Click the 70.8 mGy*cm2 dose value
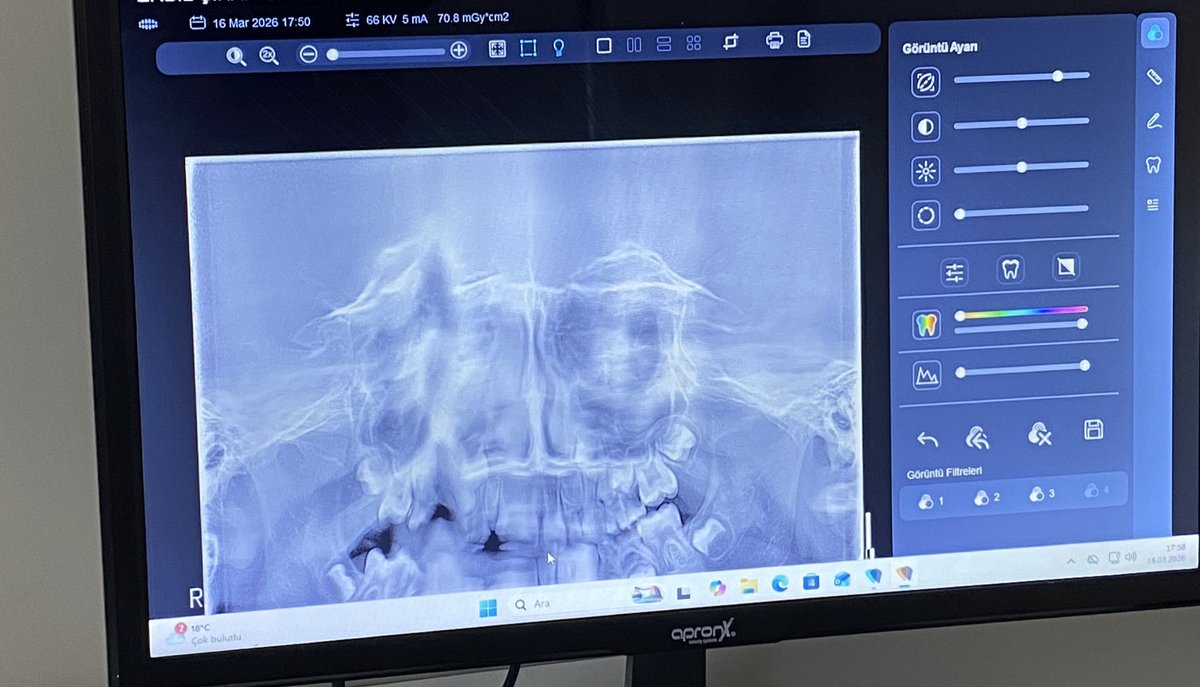 473,17
